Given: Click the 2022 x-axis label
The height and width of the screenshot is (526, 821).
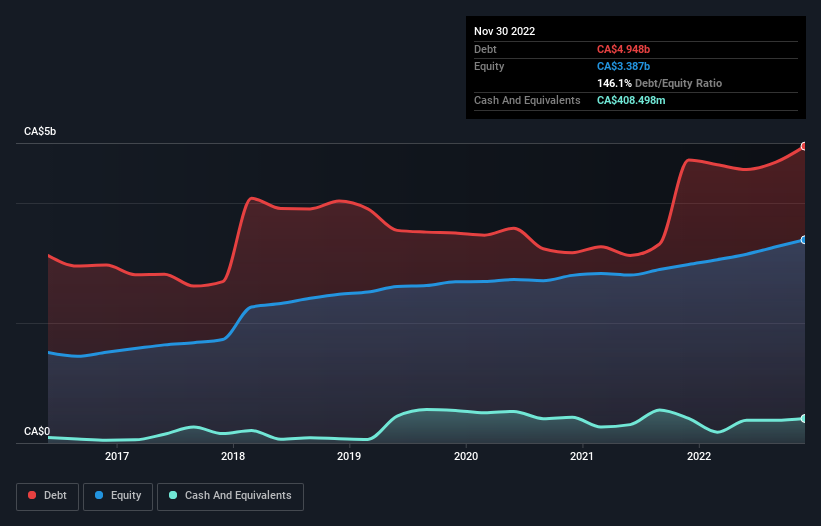Looking at the screenshot, I should 699,456.
